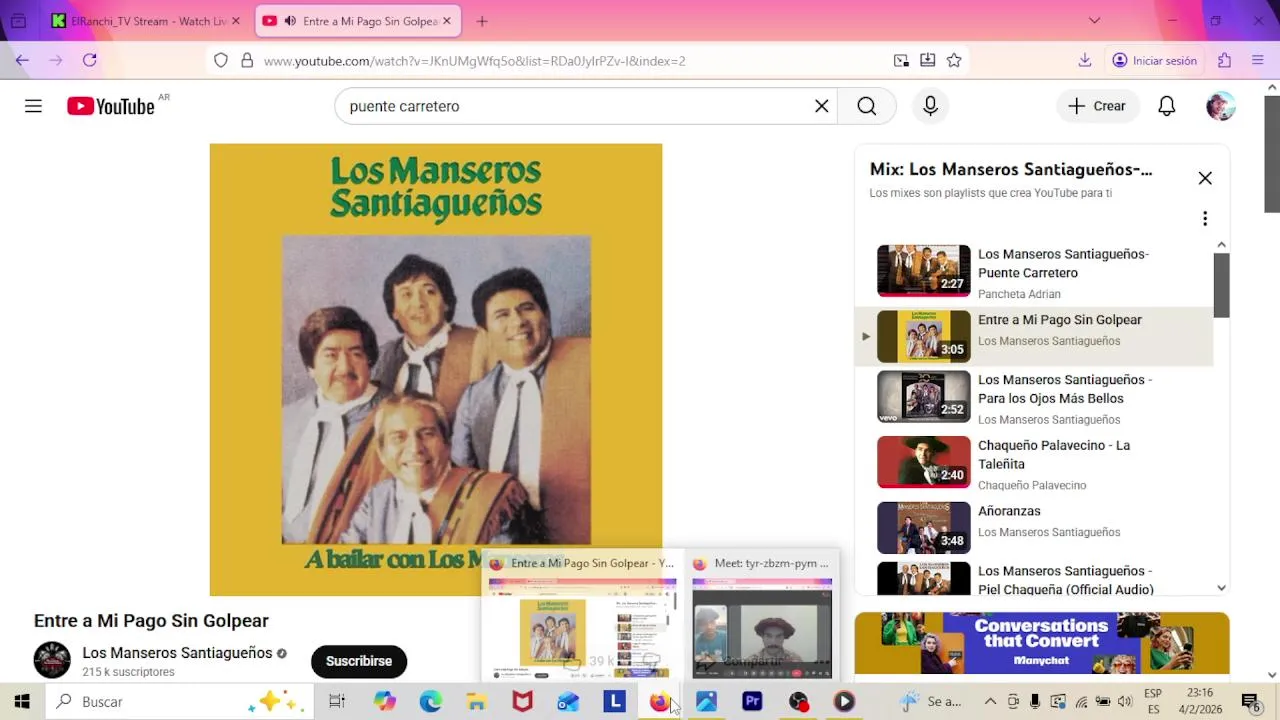Bookmark this page with the star

954,60
